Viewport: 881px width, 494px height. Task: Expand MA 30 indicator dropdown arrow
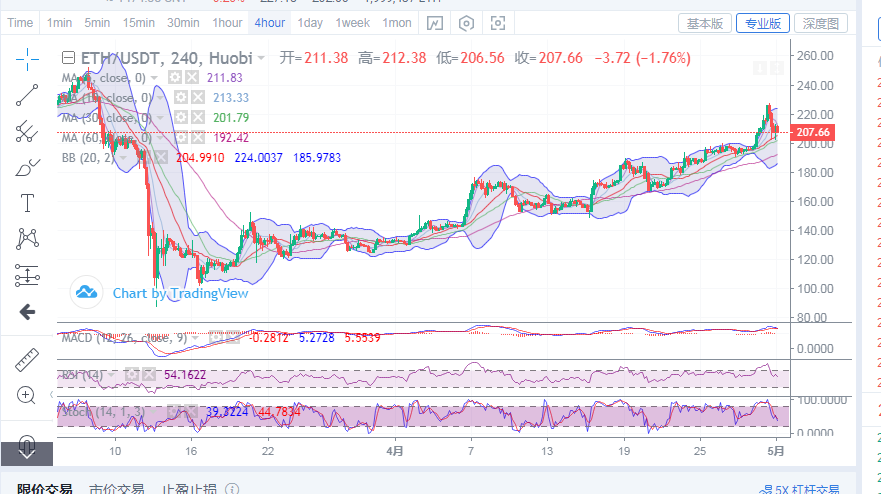point(160,118)
